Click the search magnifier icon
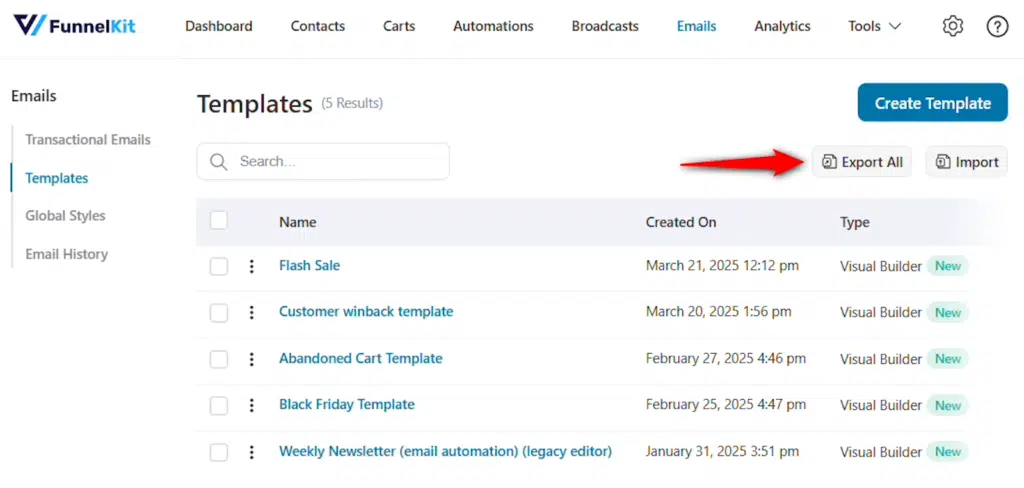Screen dimensions: 1024x488 pos(218,161)
